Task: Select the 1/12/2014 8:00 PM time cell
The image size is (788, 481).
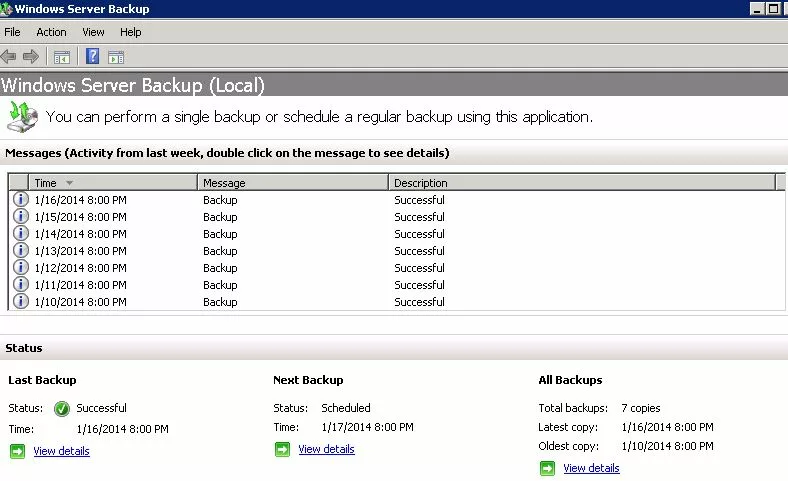Action: [80, 268]
